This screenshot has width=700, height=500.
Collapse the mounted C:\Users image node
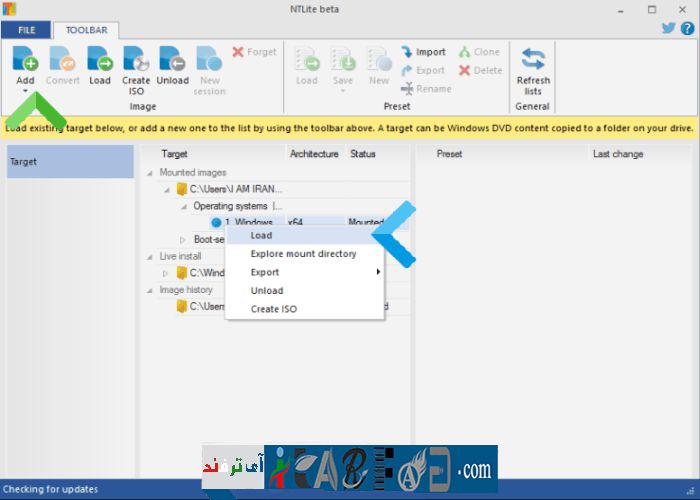(166, 189)
